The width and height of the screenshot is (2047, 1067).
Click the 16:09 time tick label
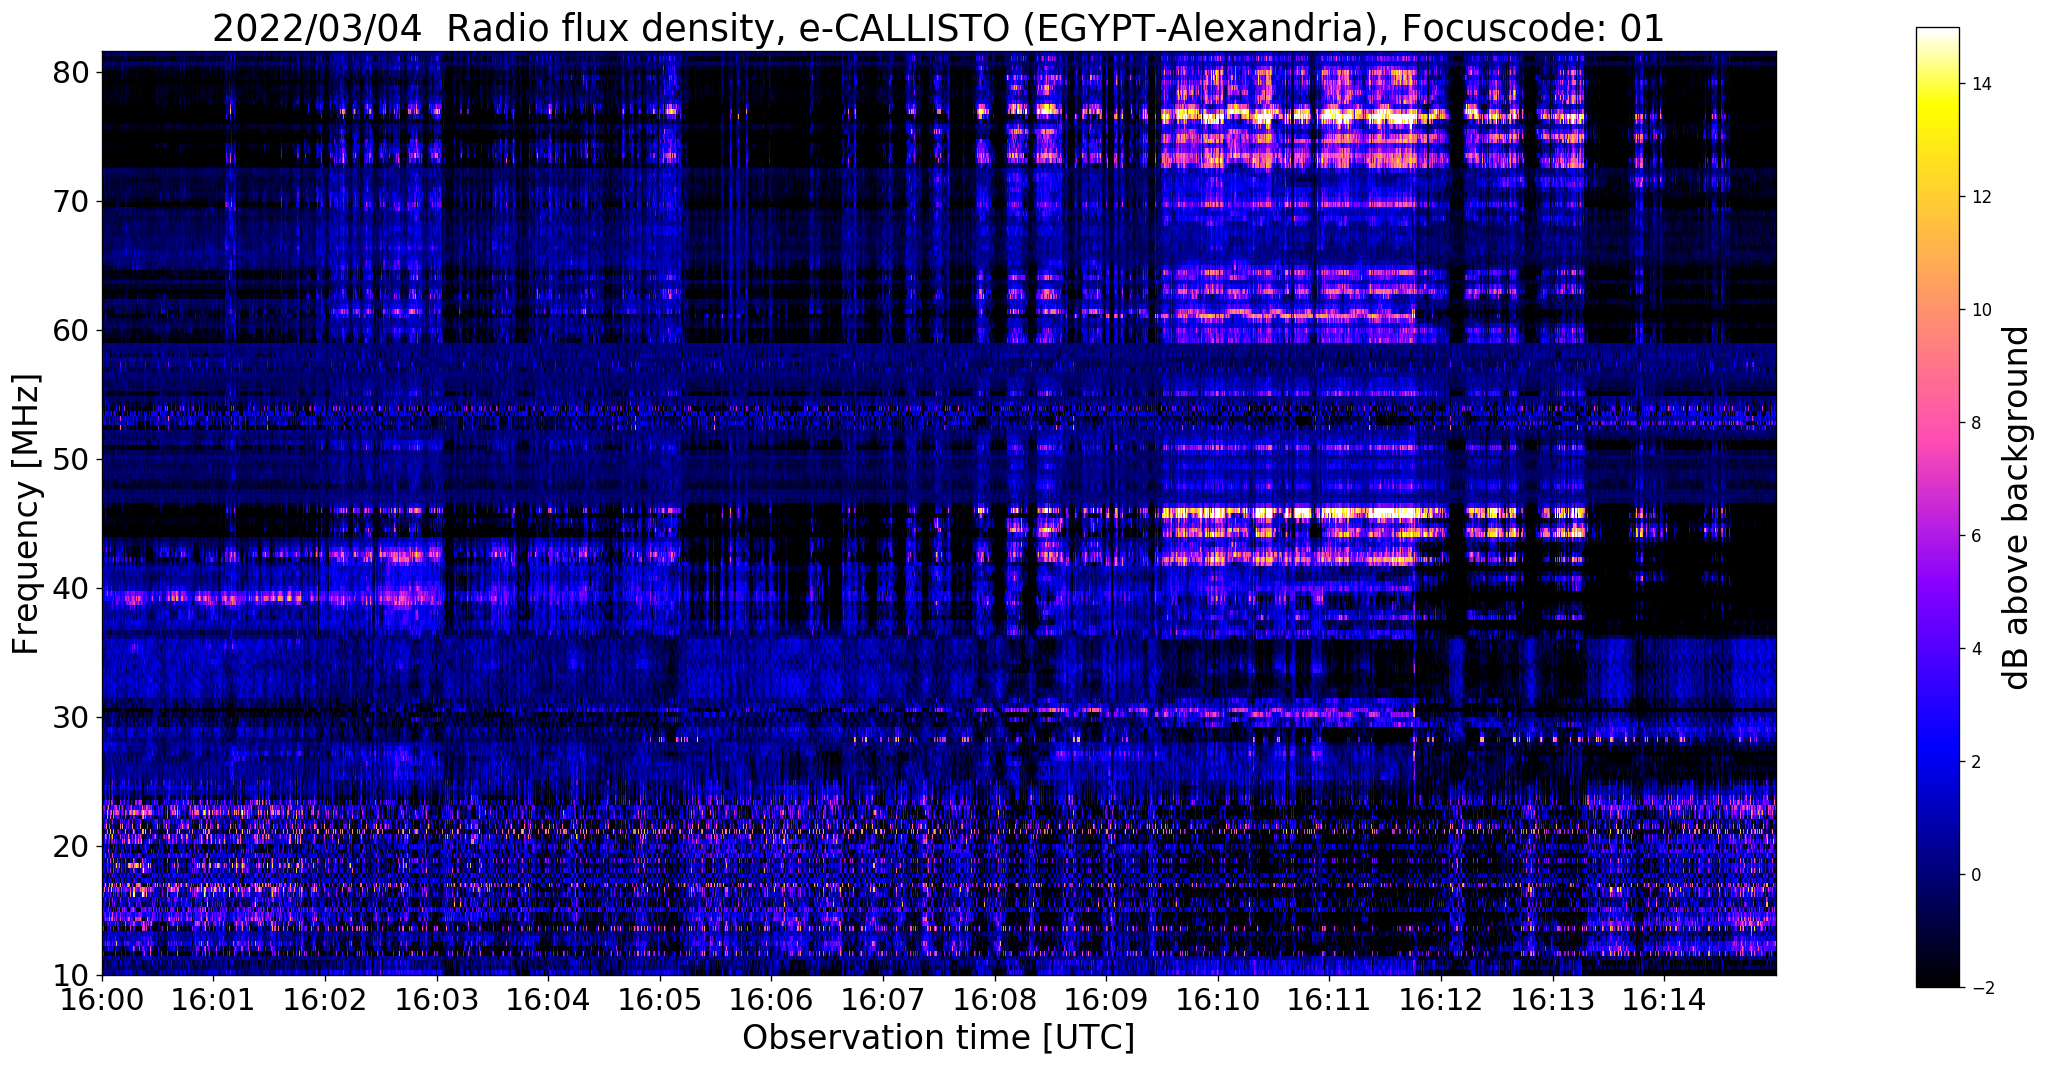click(1106, 999)
